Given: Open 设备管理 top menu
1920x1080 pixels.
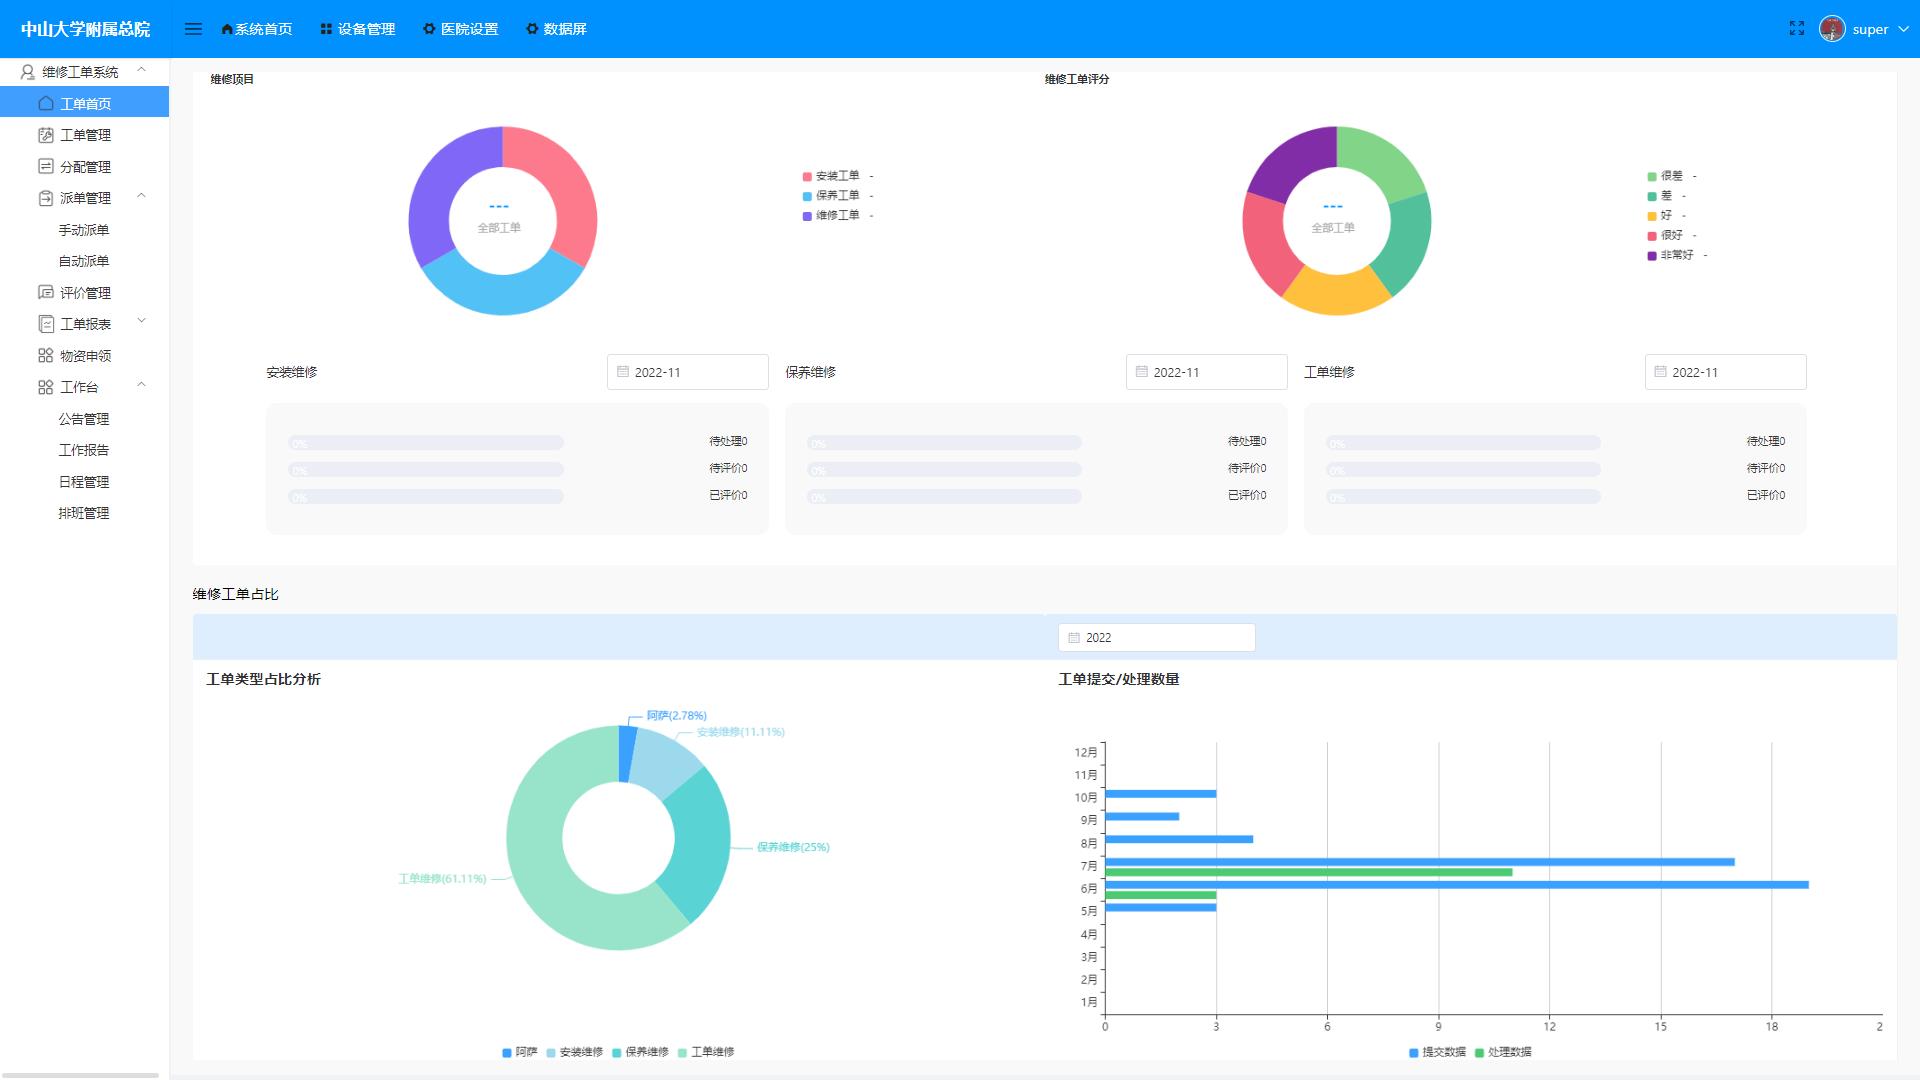Looking at the screenshot, I should pyautogui.click(x=358, y=29).
